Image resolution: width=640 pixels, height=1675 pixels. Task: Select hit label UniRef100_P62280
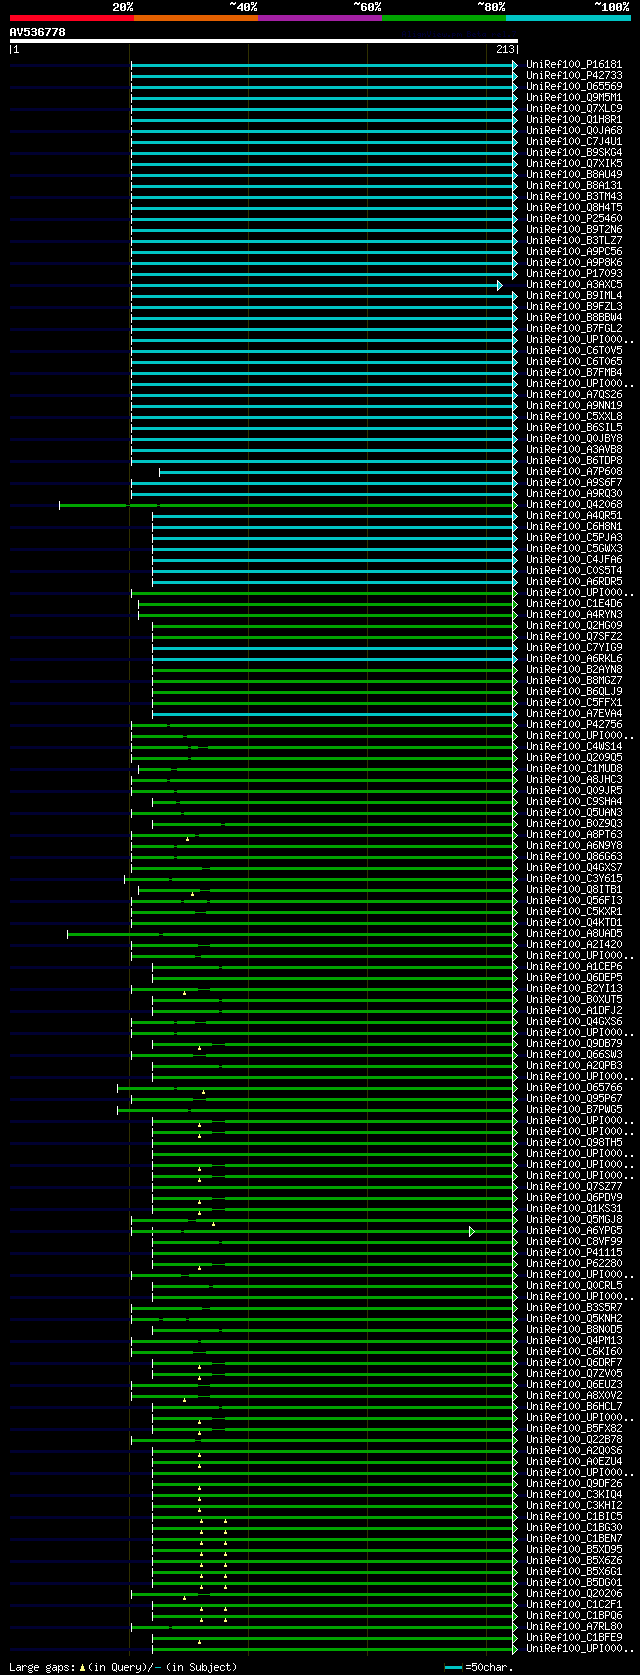574,1263
